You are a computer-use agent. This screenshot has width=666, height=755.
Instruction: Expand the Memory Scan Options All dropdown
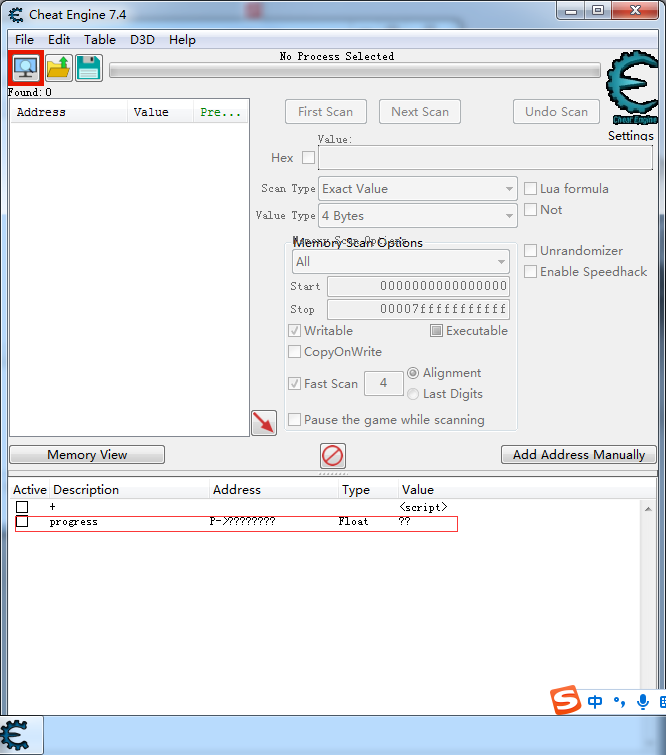[x=401, y=262]
